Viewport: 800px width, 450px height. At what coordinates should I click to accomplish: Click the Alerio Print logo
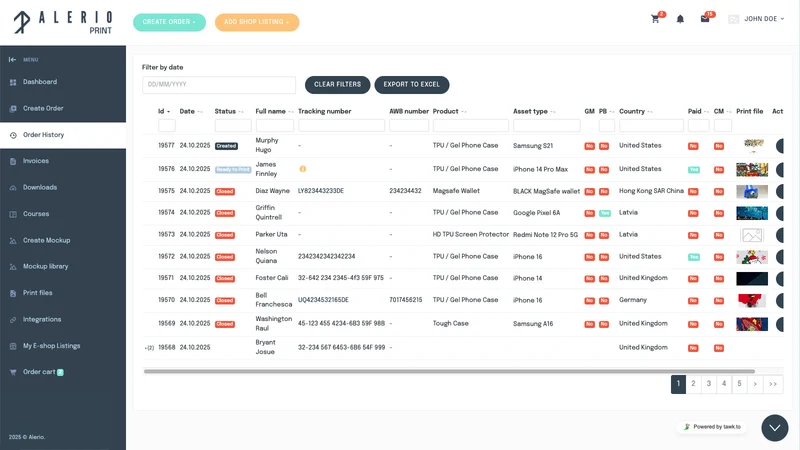[62, 22]
